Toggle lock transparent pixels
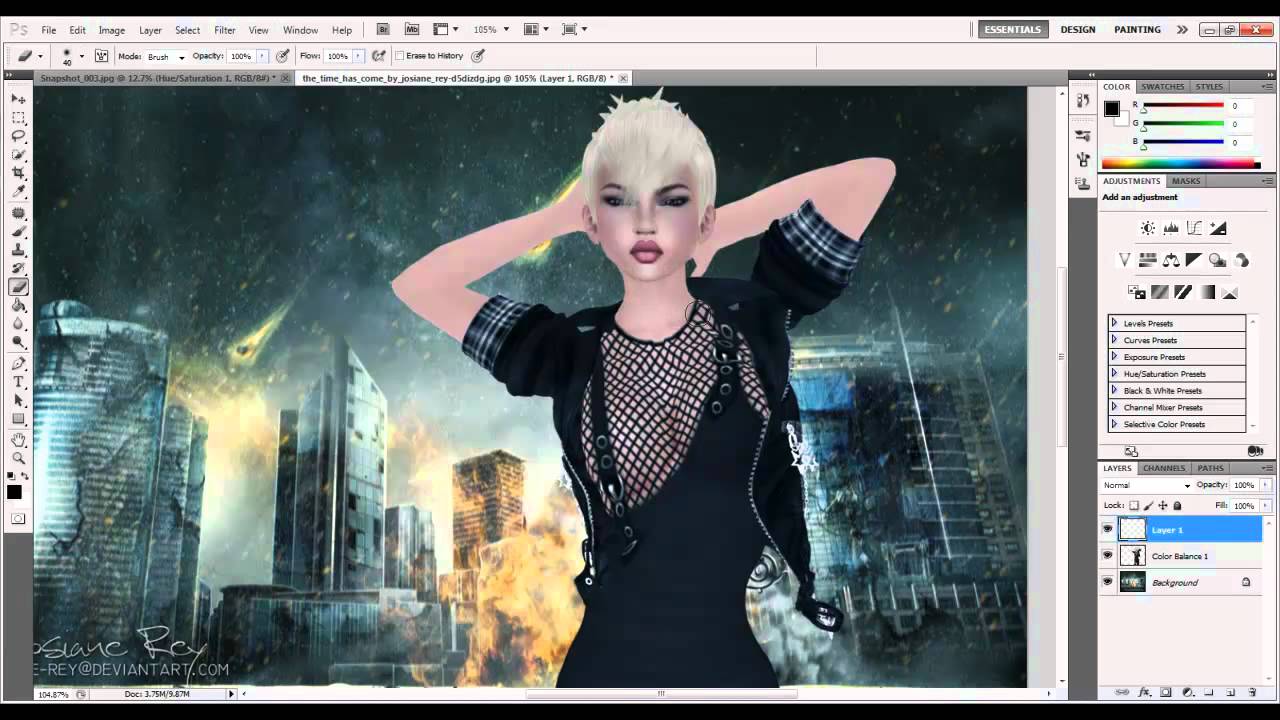The width and height of the screenshot is (1280, 720). 1134,506
